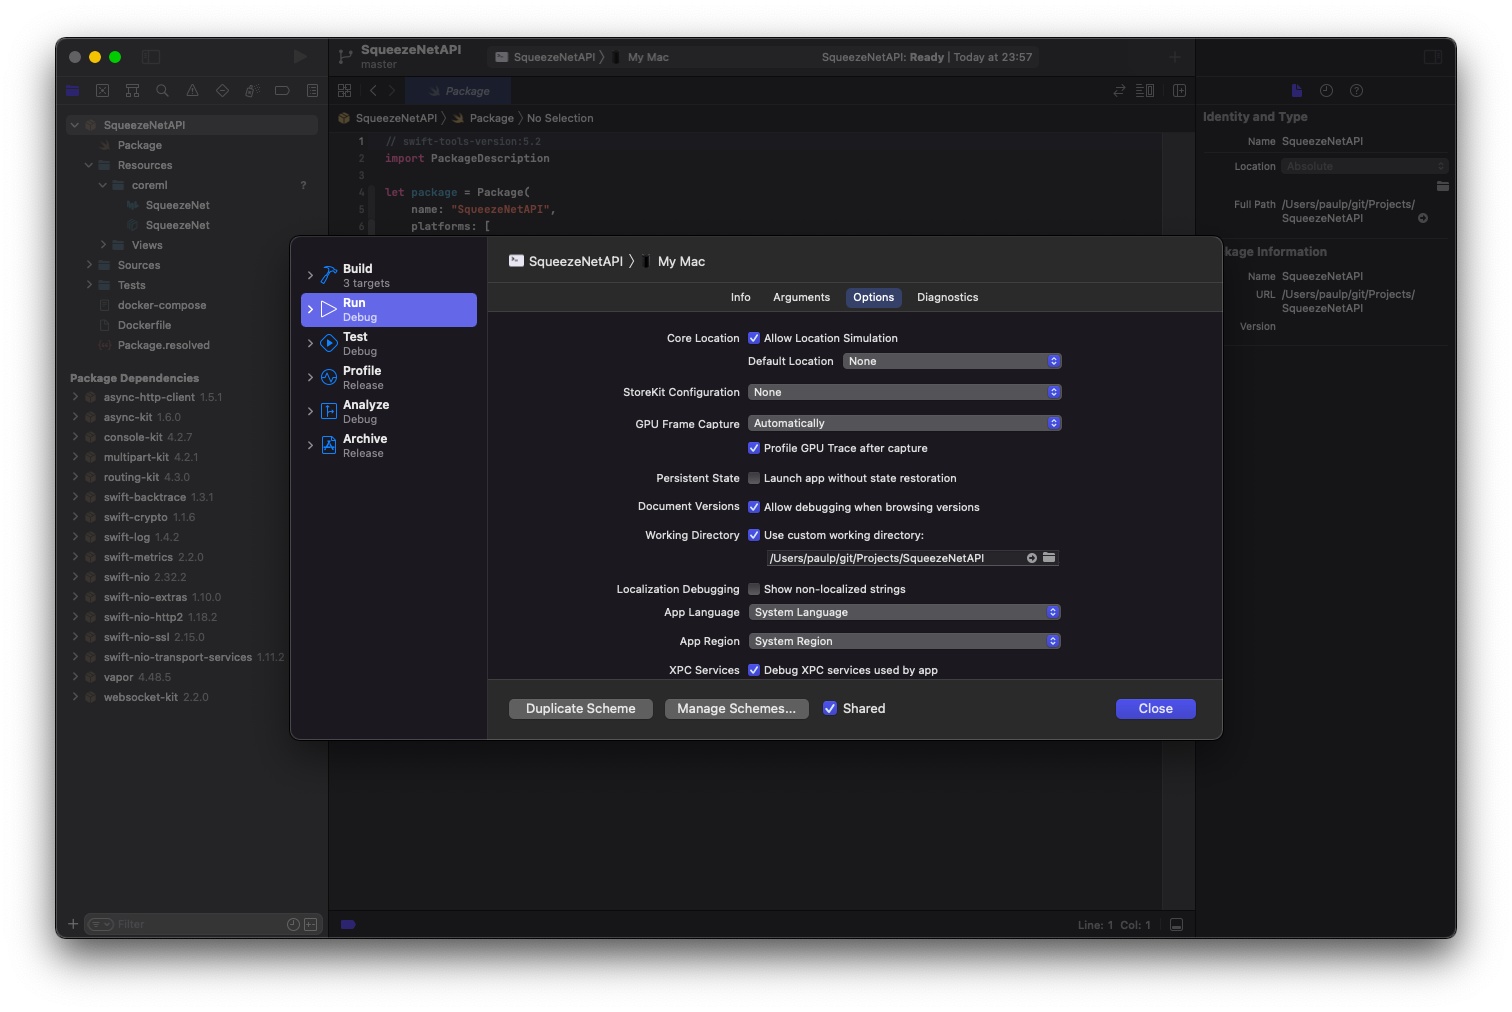
Task: Add an editor pane on right
Action: point(1180,91)
